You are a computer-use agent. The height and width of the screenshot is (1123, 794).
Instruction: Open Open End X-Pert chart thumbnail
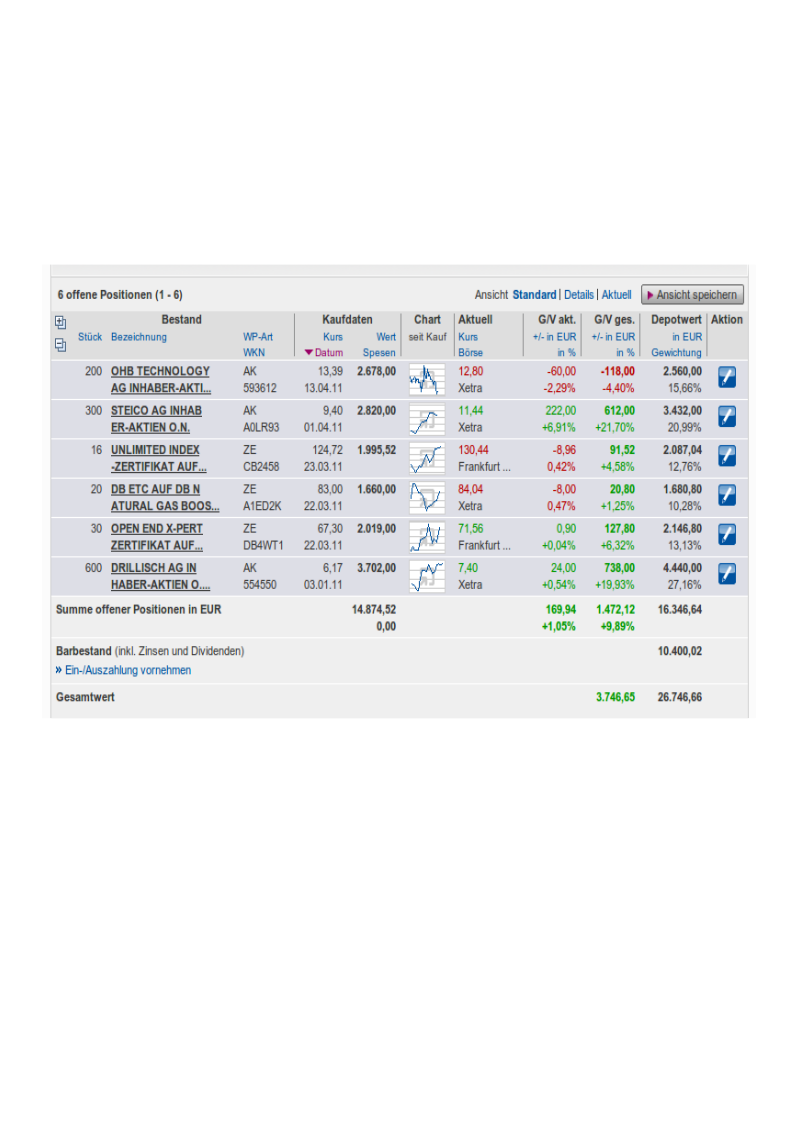coord(427,537)
